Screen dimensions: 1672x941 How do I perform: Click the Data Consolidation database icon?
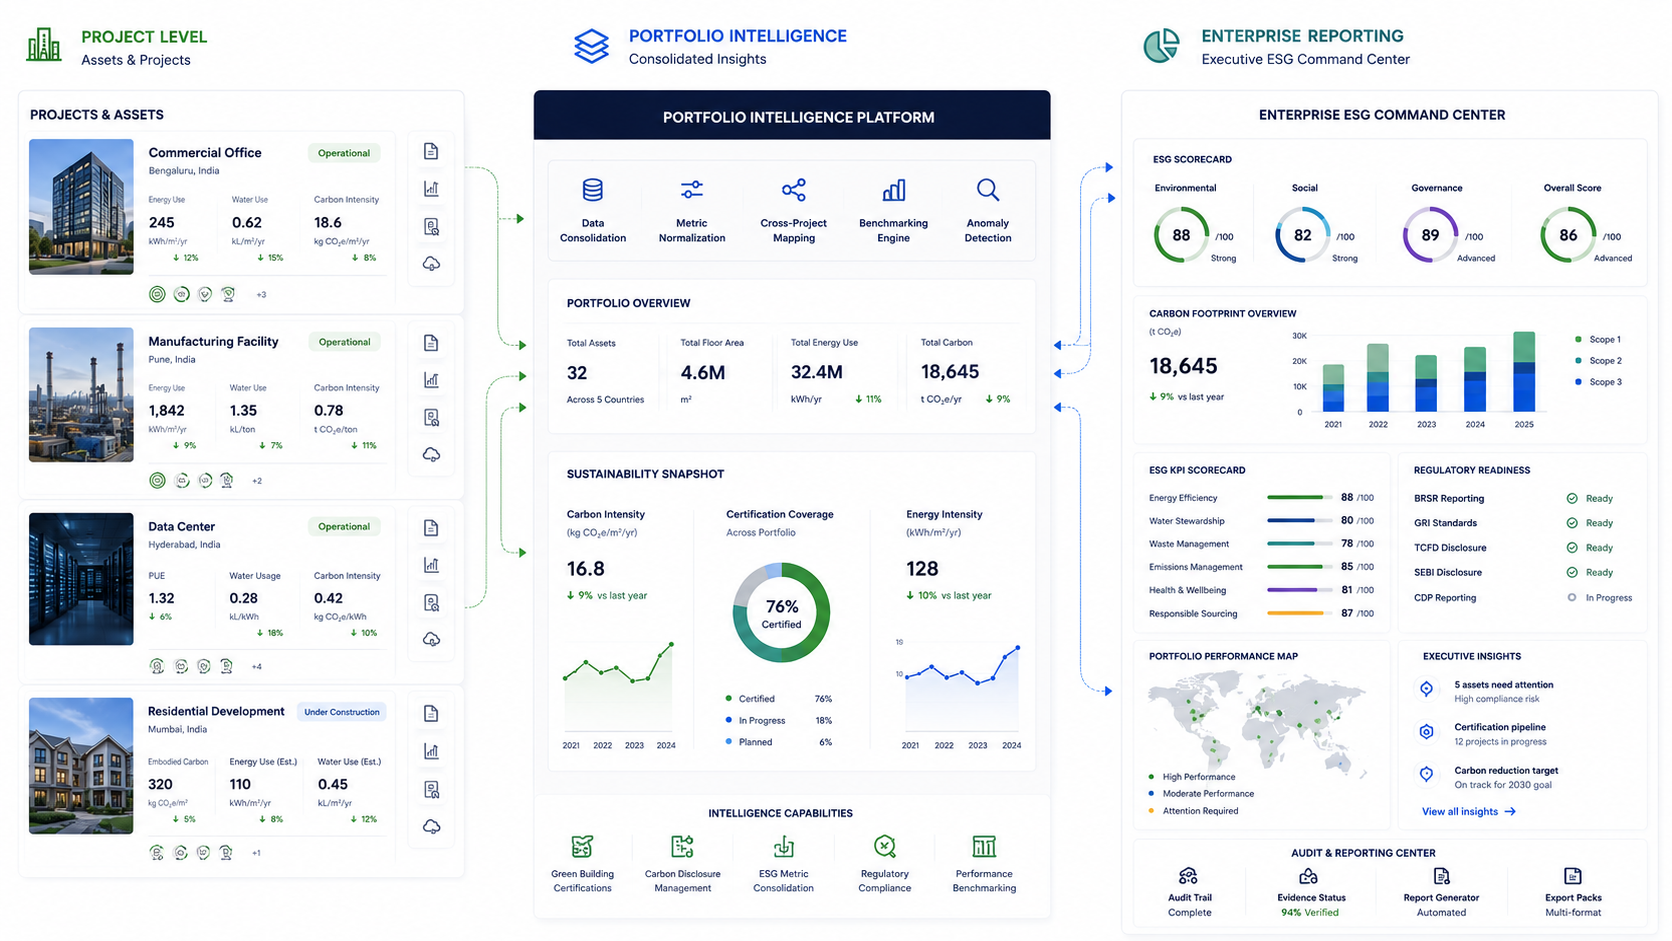point(593,189)
